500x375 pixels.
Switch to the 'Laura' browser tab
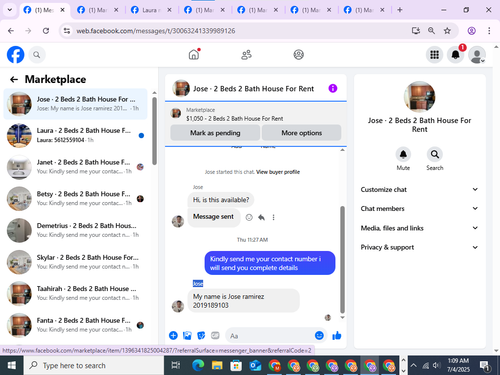click(x=150, y=10)
